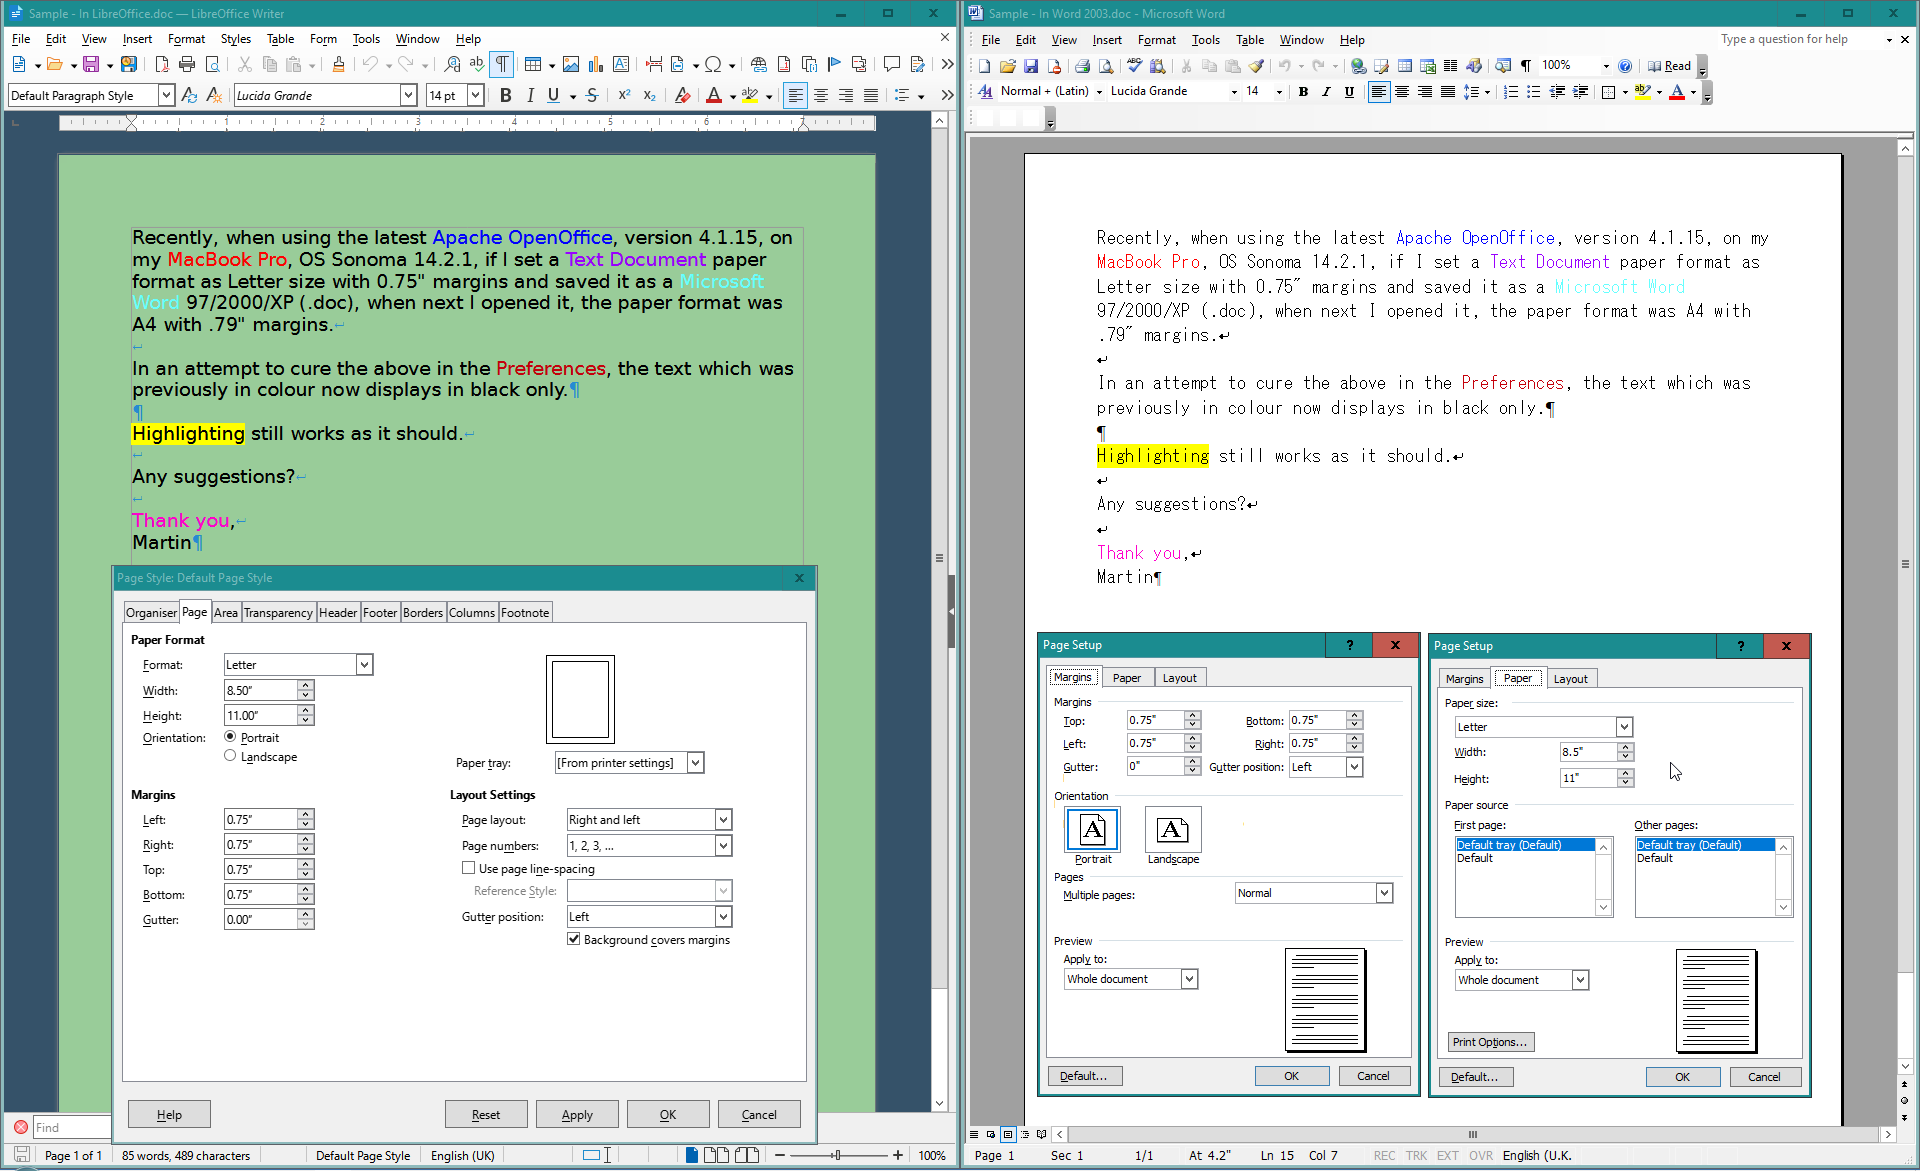This screenshot has width=1920, height=1171.
Task: Select Portrait orientation radio in Writer dialog
Action: click(x=230, y=737)
